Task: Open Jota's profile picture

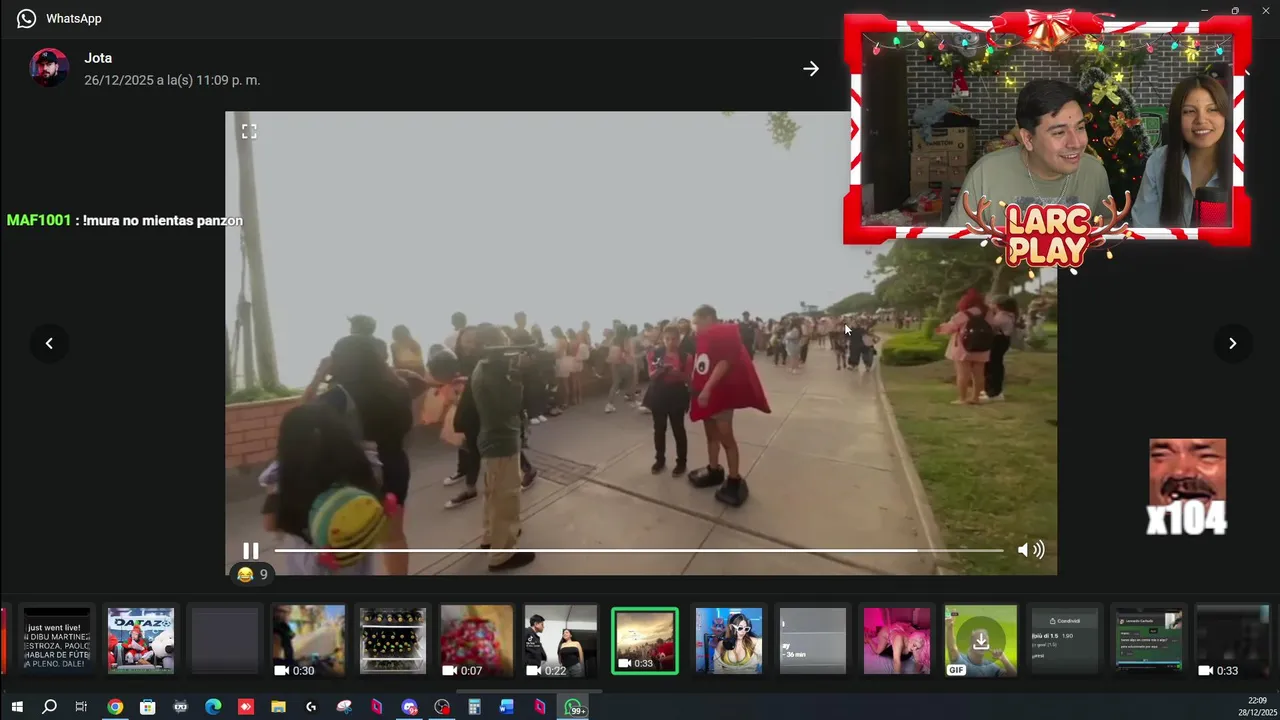Action: click(49, 68)
